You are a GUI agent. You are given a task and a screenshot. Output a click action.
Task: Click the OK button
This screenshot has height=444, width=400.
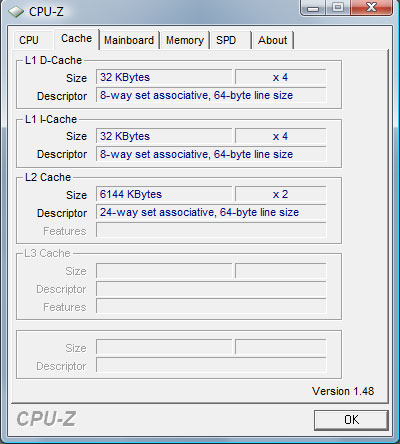(x=351, y=420)
